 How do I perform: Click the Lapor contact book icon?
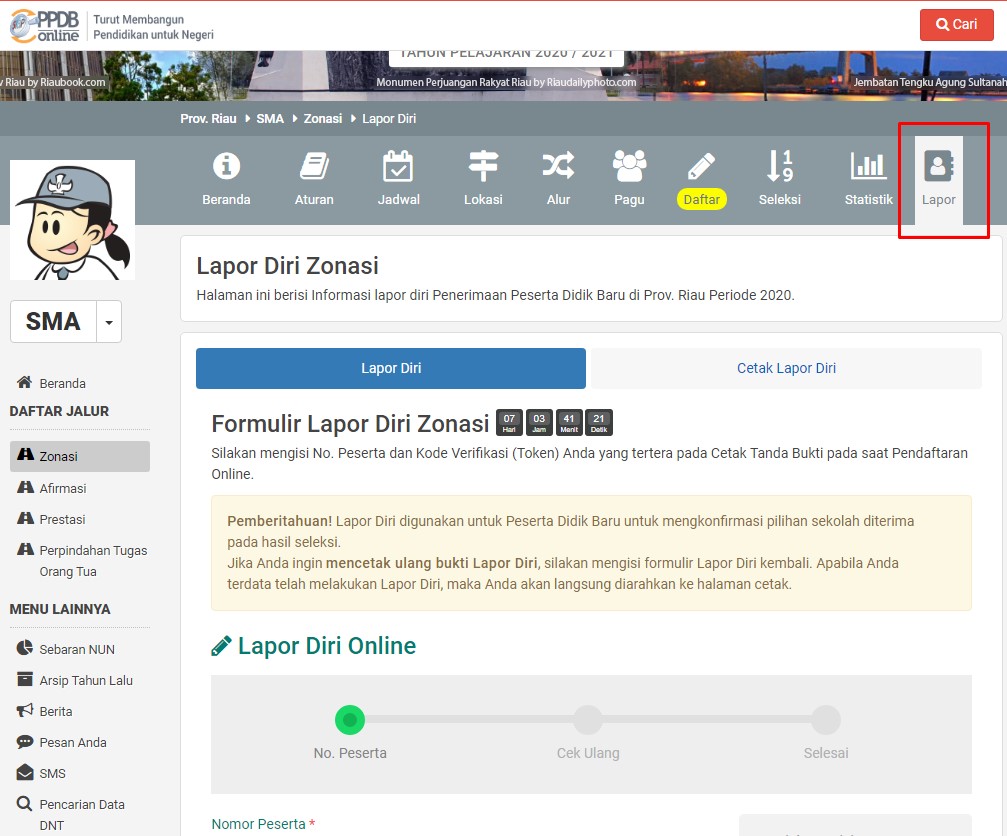pyautogui.click(x=939, y=166)
